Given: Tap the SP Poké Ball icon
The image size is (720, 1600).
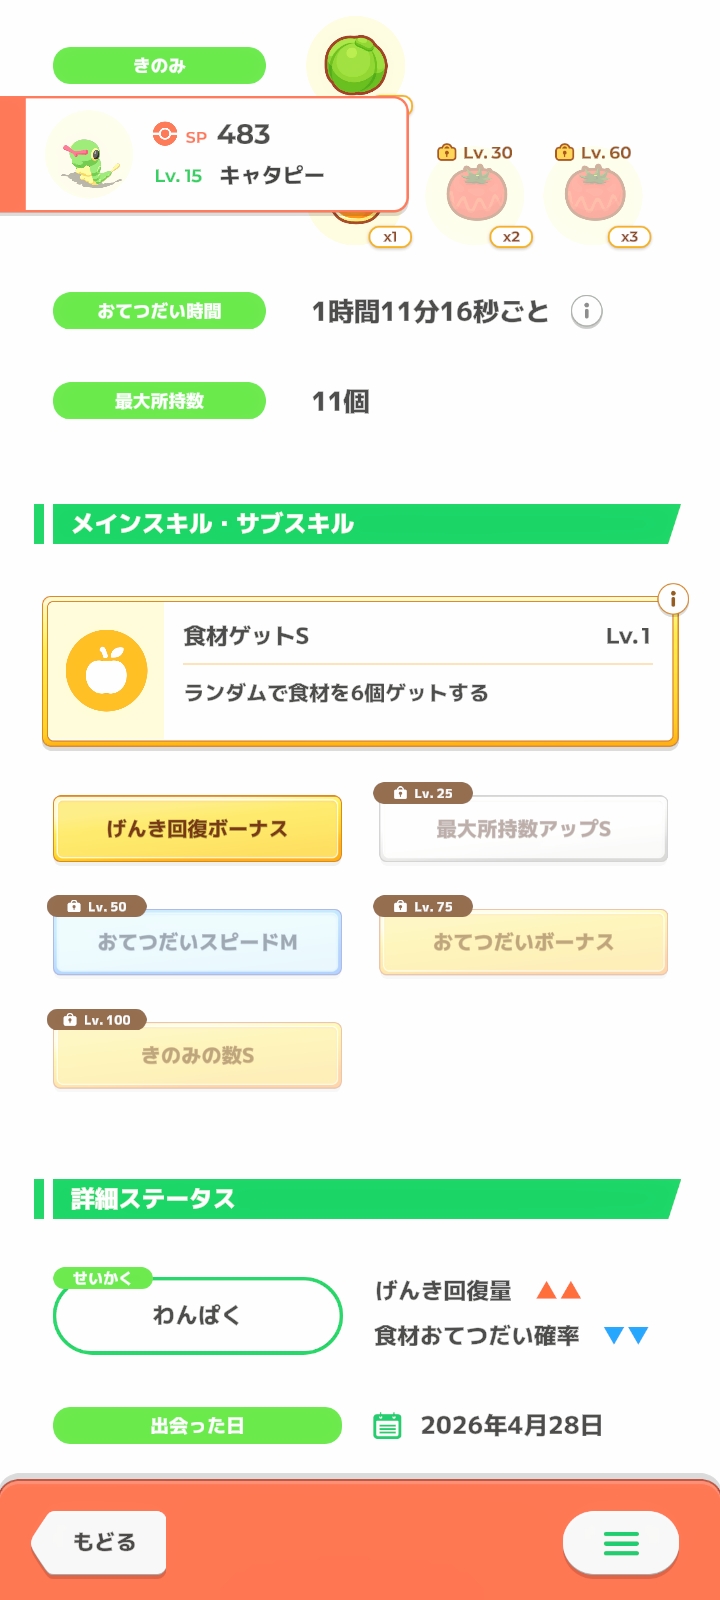Looking at the screenshot, I should click(x=164, y=134).
